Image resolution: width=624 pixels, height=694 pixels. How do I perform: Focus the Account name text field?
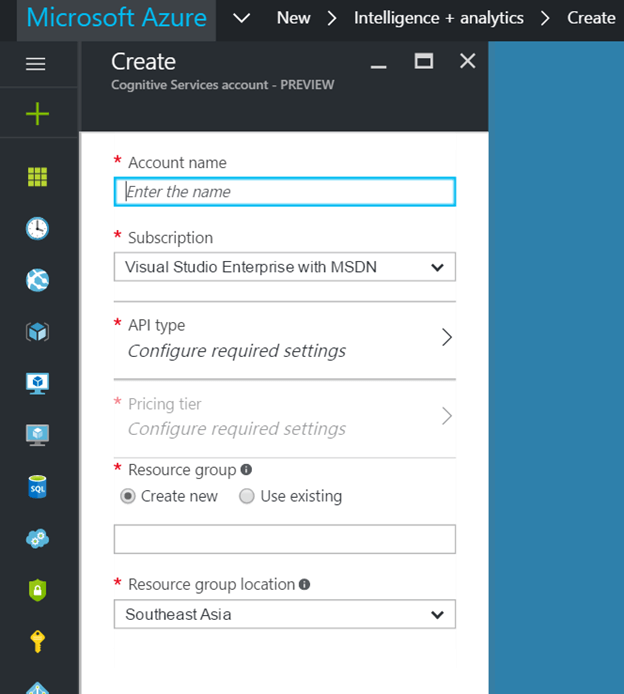[x=285, y=191]
